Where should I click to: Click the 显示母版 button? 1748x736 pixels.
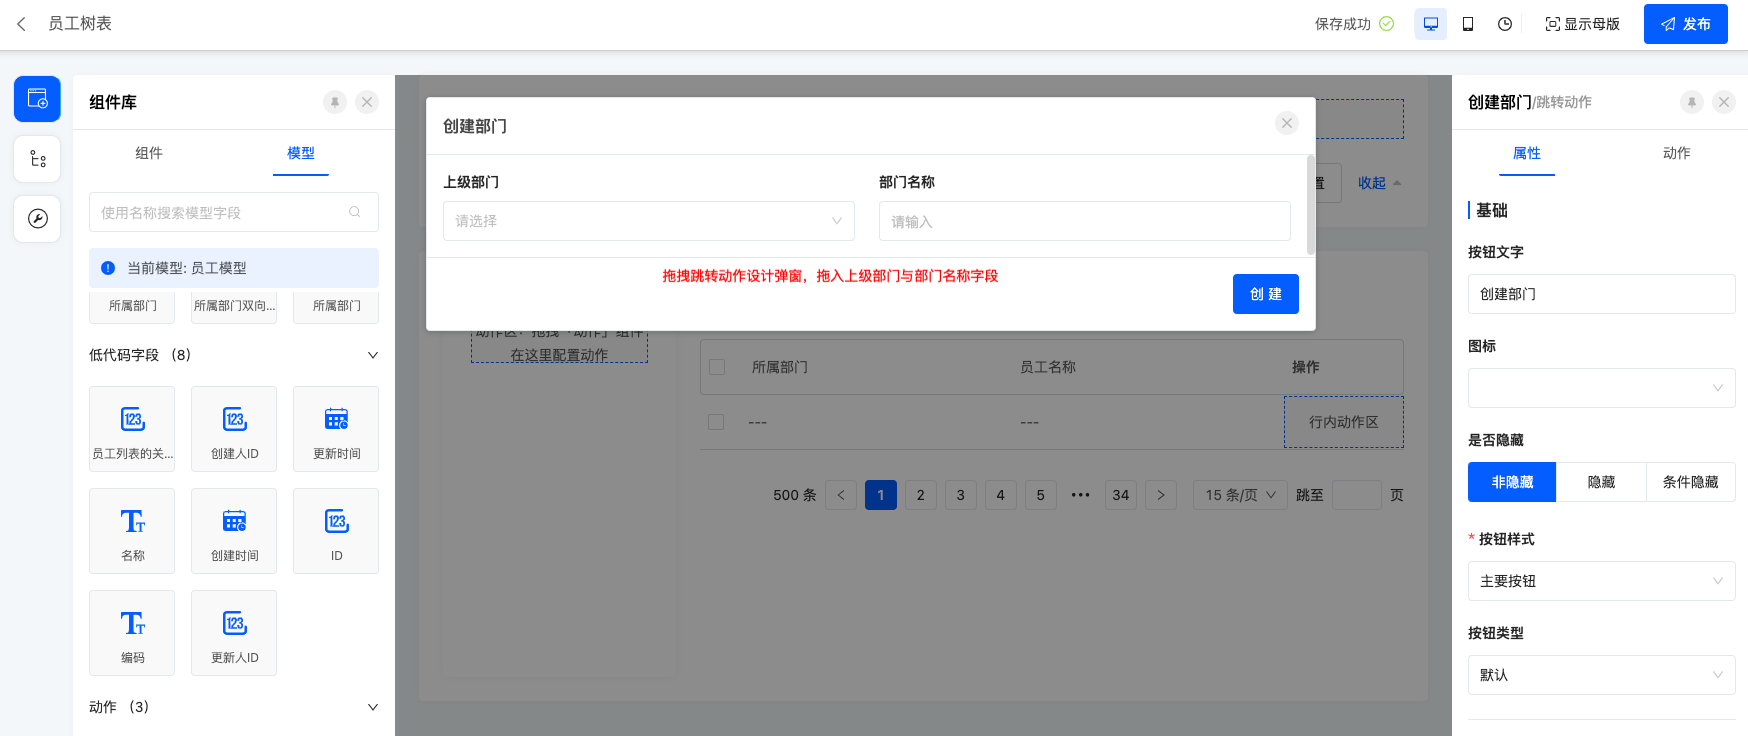click(x=1583, y=24)
